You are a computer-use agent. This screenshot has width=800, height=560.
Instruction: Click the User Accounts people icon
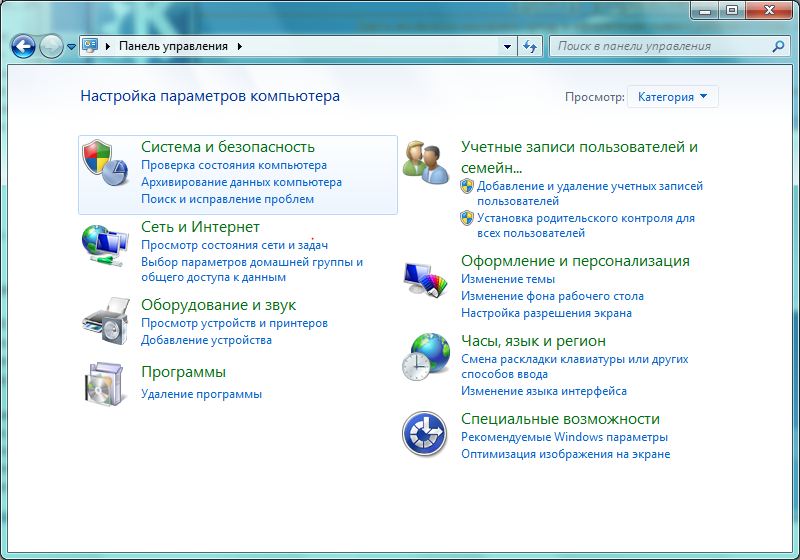click(x=425, y=163)
